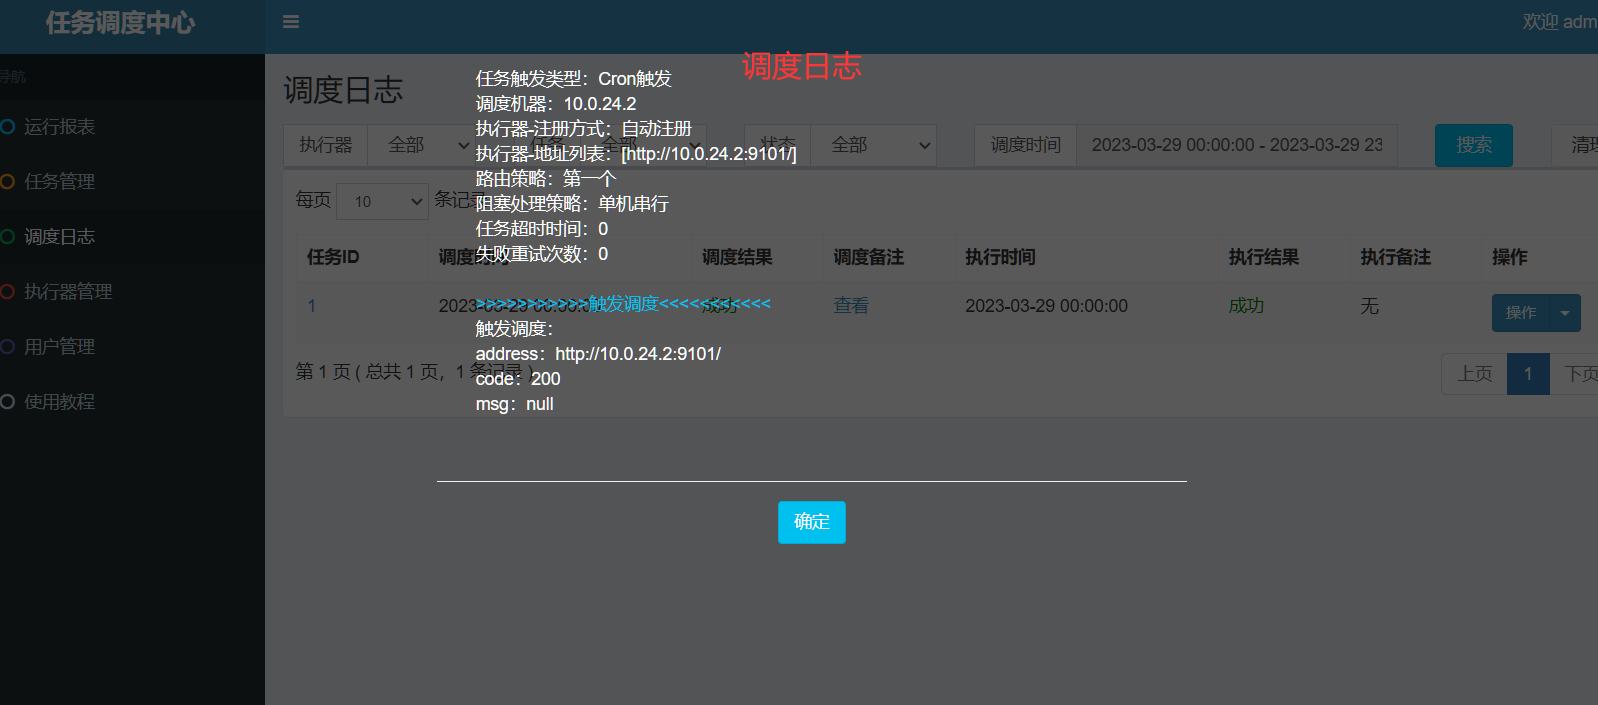Click the 调度备注 column header

(x=869, y=257)
